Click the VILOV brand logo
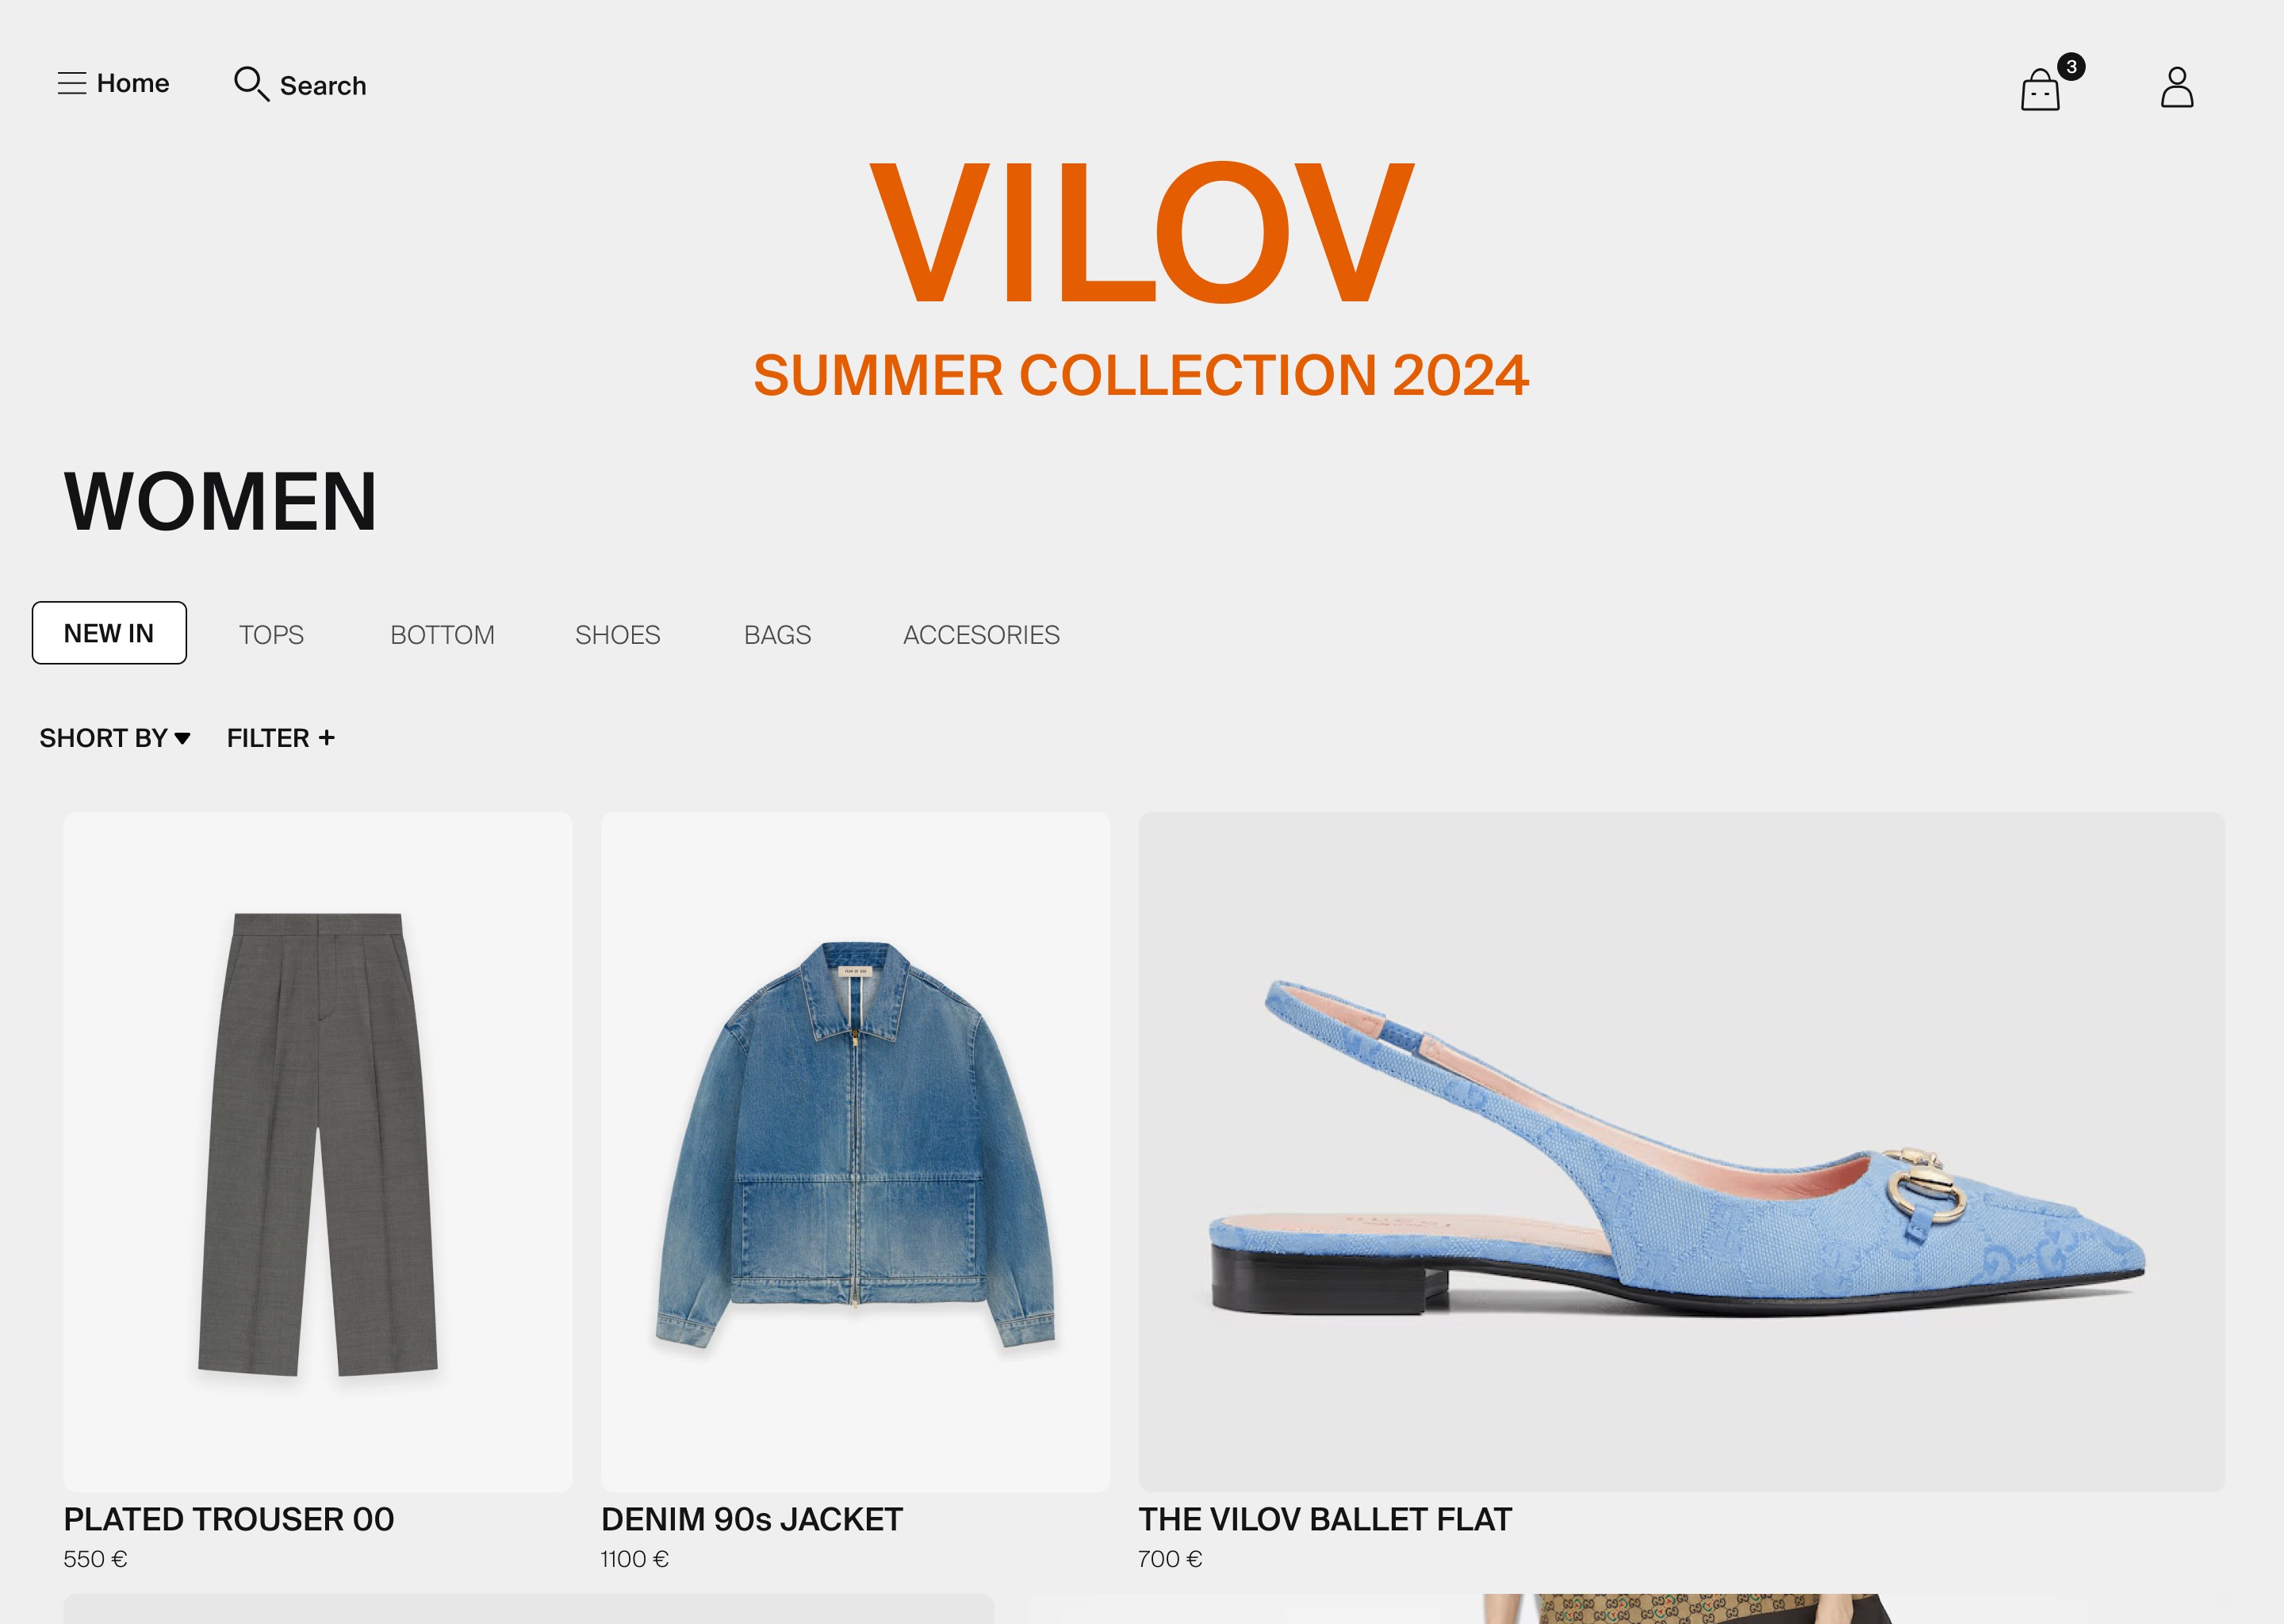Viewport: 2284px width, 1624px height. pyautogui.click(x=1142, y=232)
